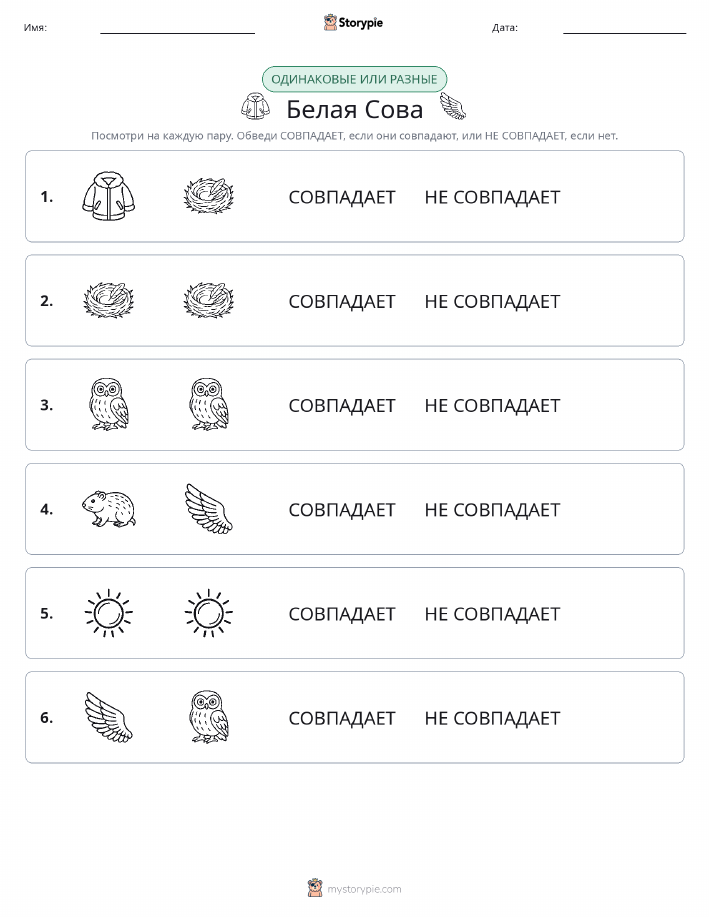Click the nest icon in row 1

coord(209,196)
